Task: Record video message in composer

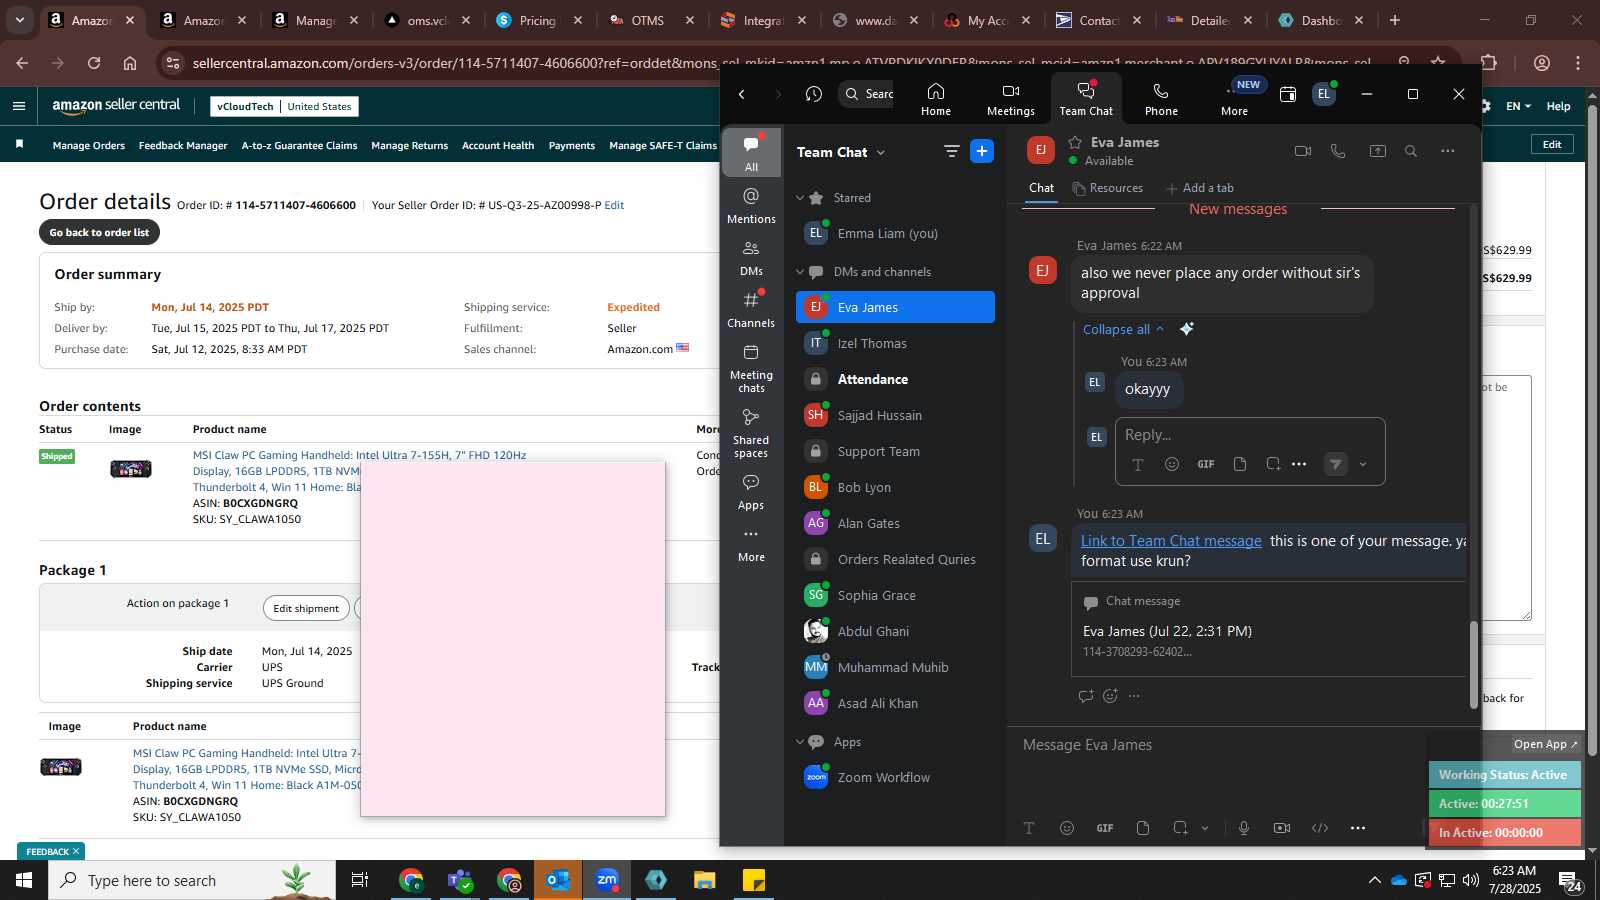Action: (1281, 828)
